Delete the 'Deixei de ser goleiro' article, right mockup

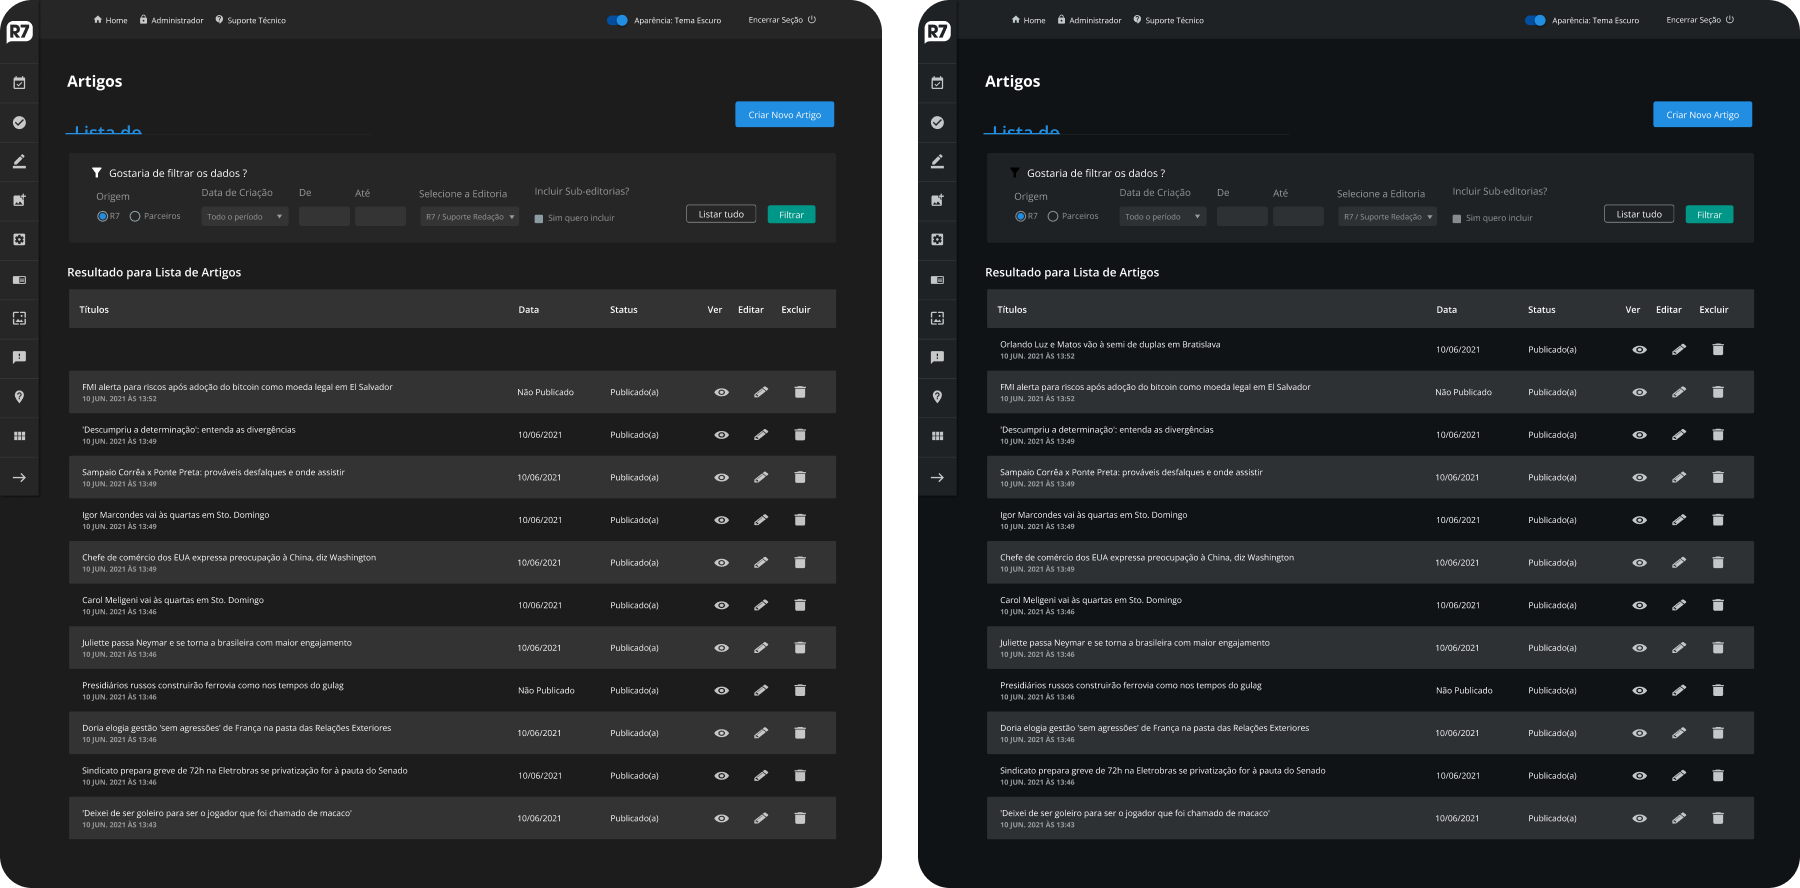pyautogui.click(x=1718, y=818)
